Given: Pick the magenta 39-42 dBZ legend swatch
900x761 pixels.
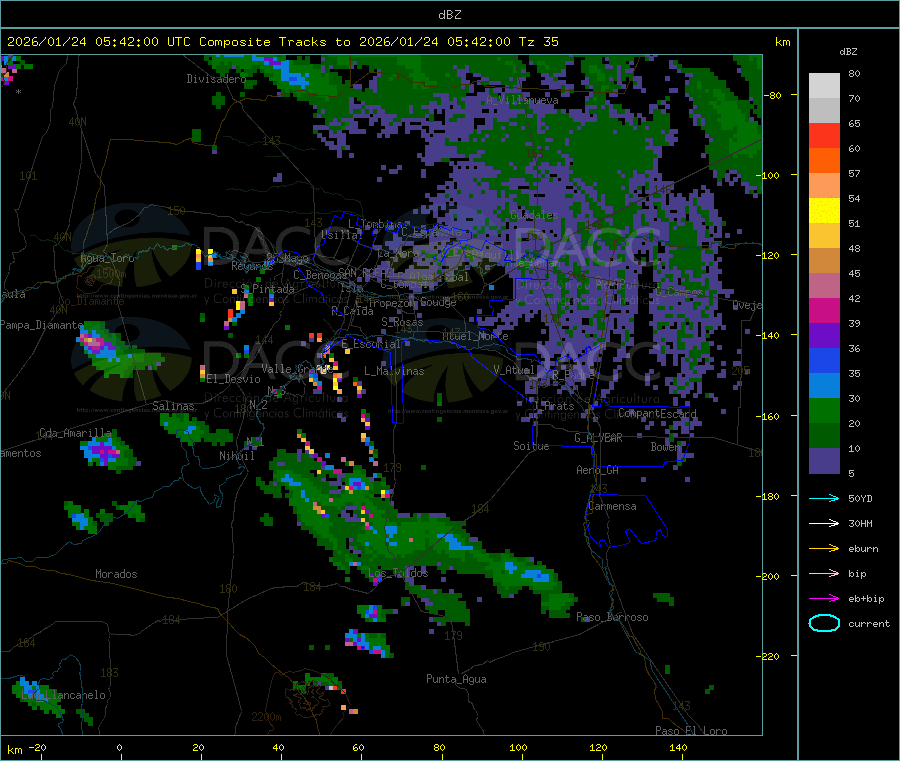Looking at the screenshot, I should pyautogui.click(x=824, y=310).
